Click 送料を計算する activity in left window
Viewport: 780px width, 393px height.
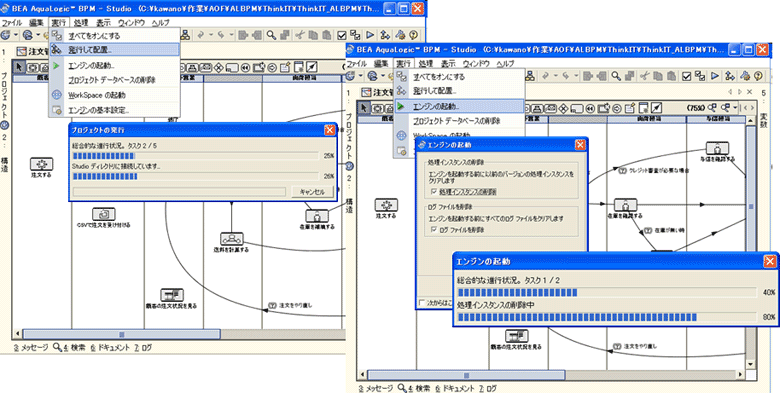tap(231, 242)
